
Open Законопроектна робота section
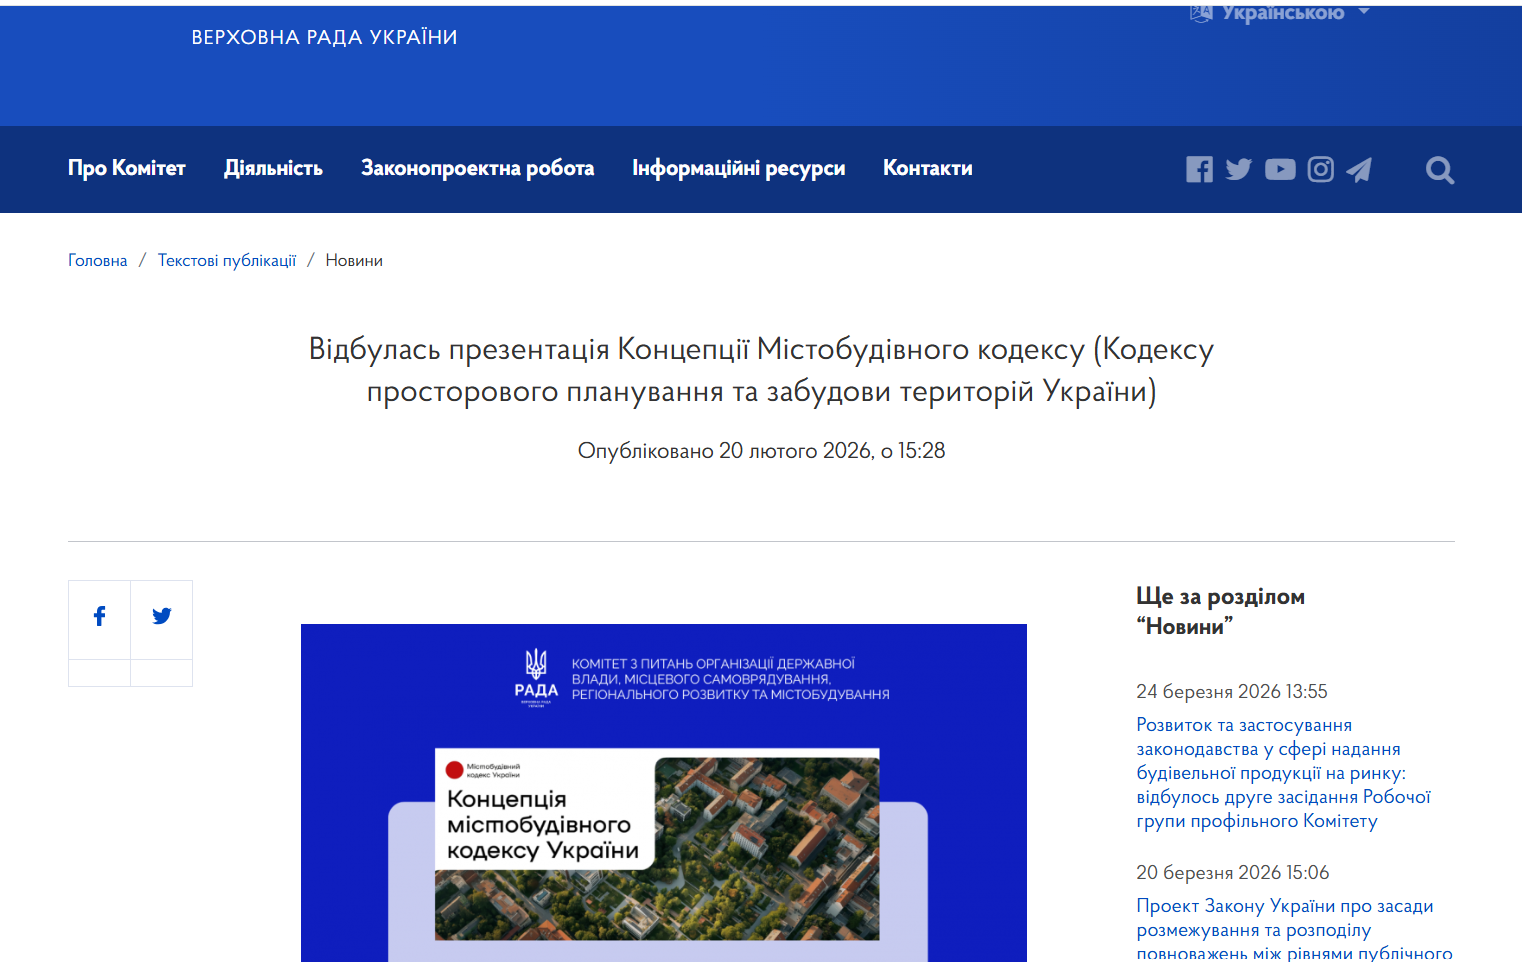pos(478,168)
